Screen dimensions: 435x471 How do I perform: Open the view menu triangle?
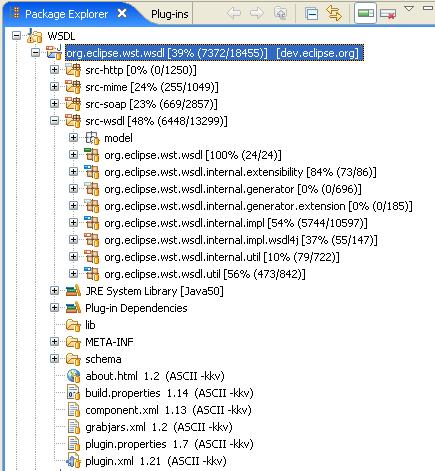(x=409, y=9)
